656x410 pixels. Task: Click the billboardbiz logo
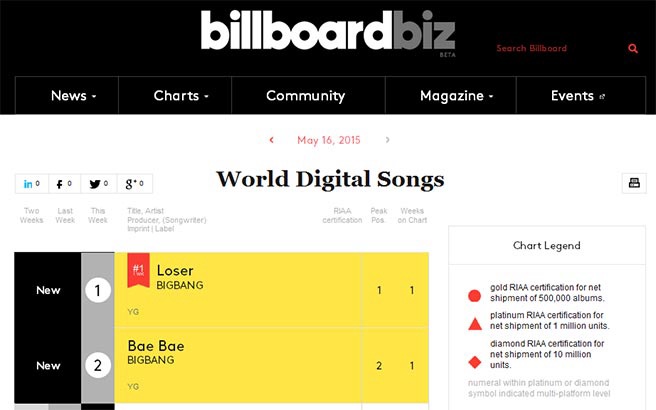(328, 31)
